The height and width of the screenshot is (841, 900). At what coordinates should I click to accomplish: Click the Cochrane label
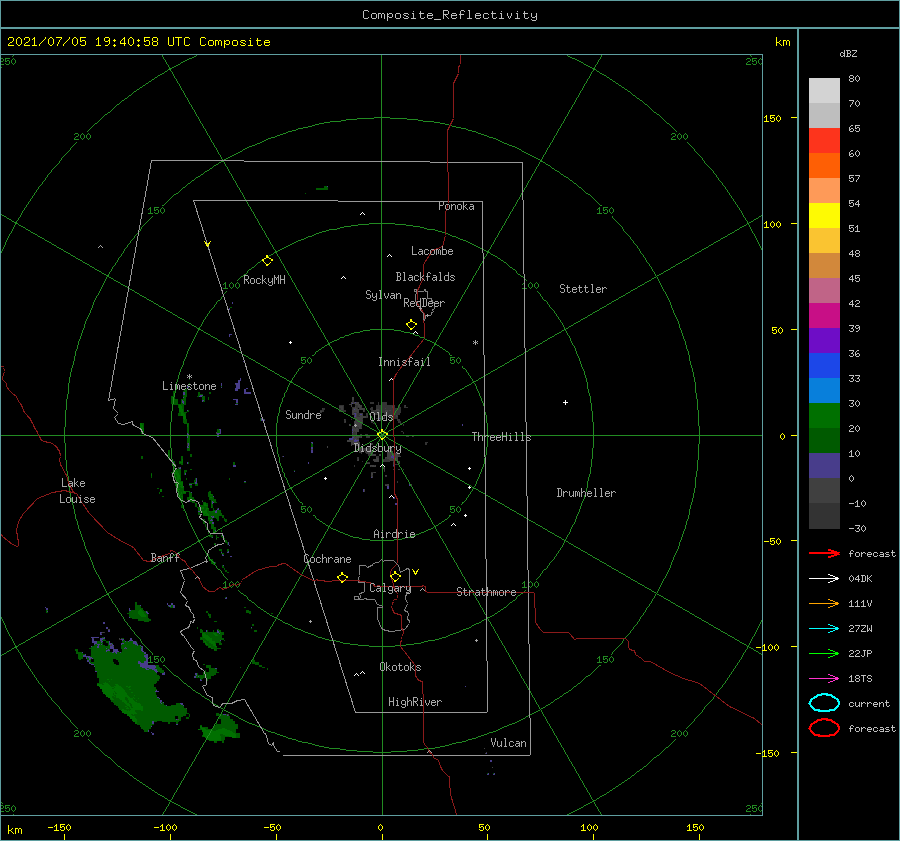coord(327,559)
